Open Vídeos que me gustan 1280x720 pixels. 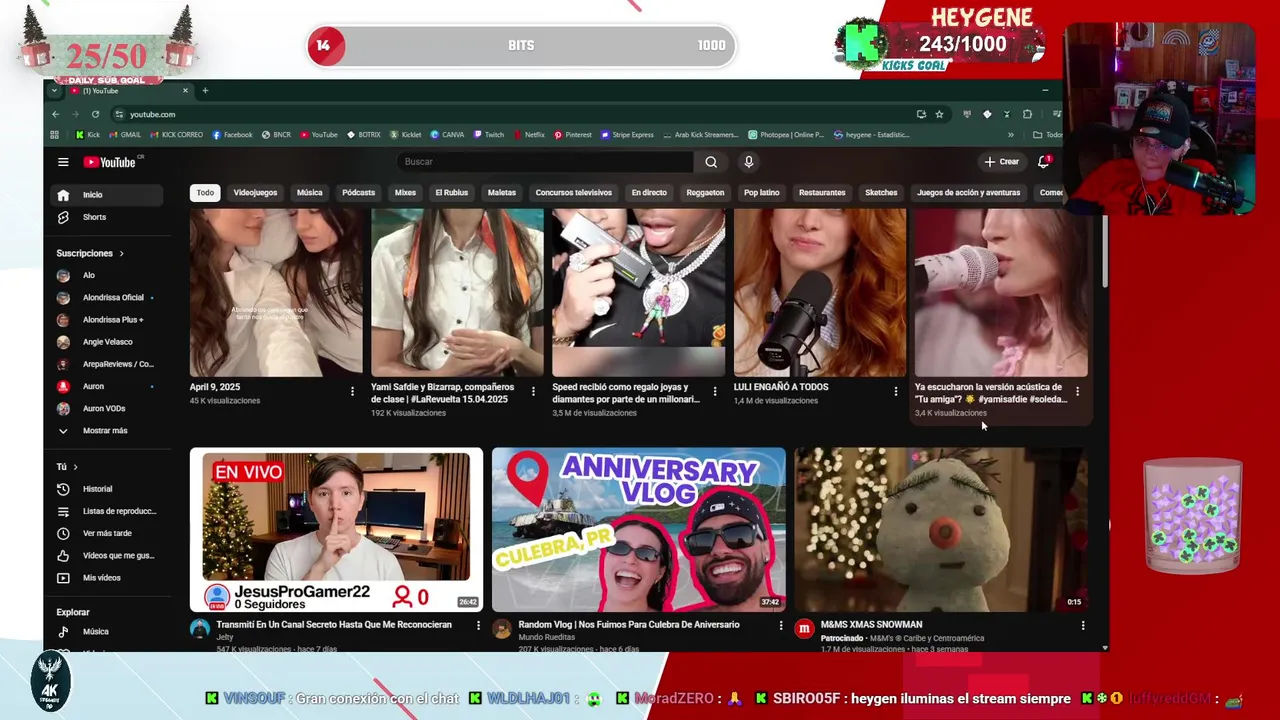pyautogui.click(x=106, y=555)
